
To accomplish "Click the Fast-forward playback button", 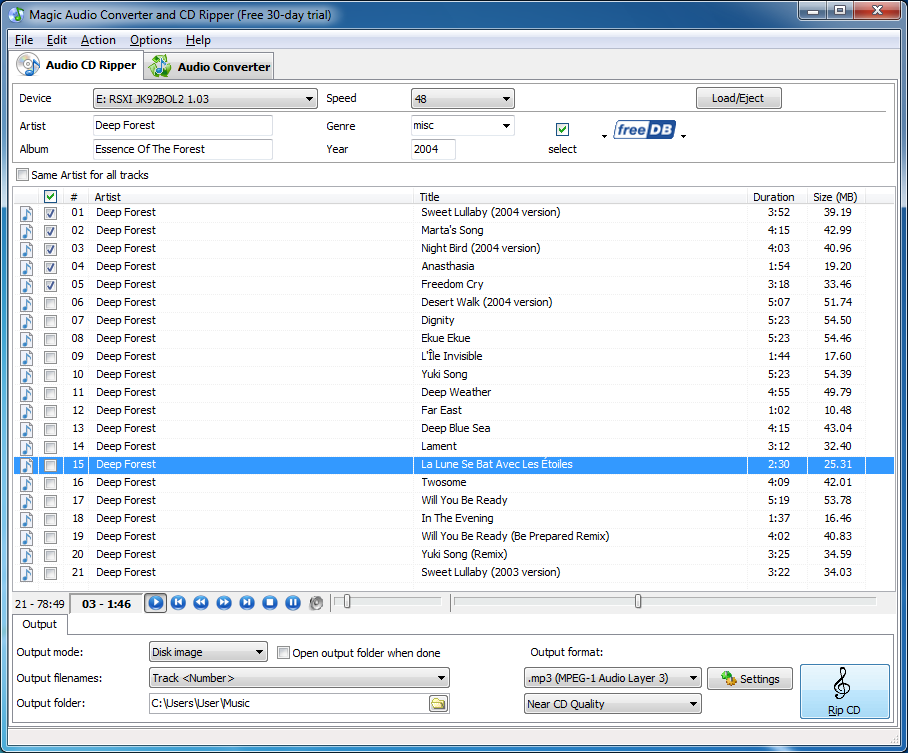I will [224, 603].
